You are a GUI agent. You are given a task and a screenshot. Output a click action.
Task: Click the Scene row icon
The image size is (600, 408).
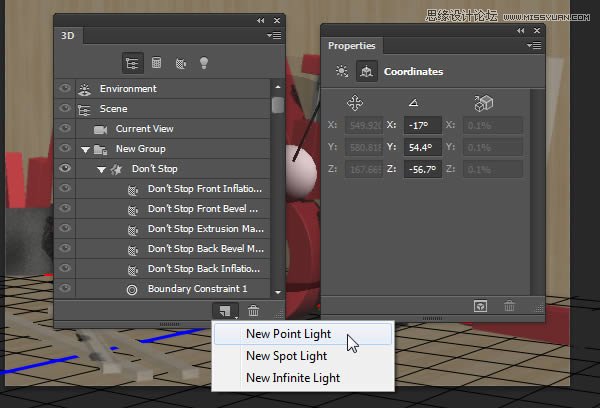(84, 109)
